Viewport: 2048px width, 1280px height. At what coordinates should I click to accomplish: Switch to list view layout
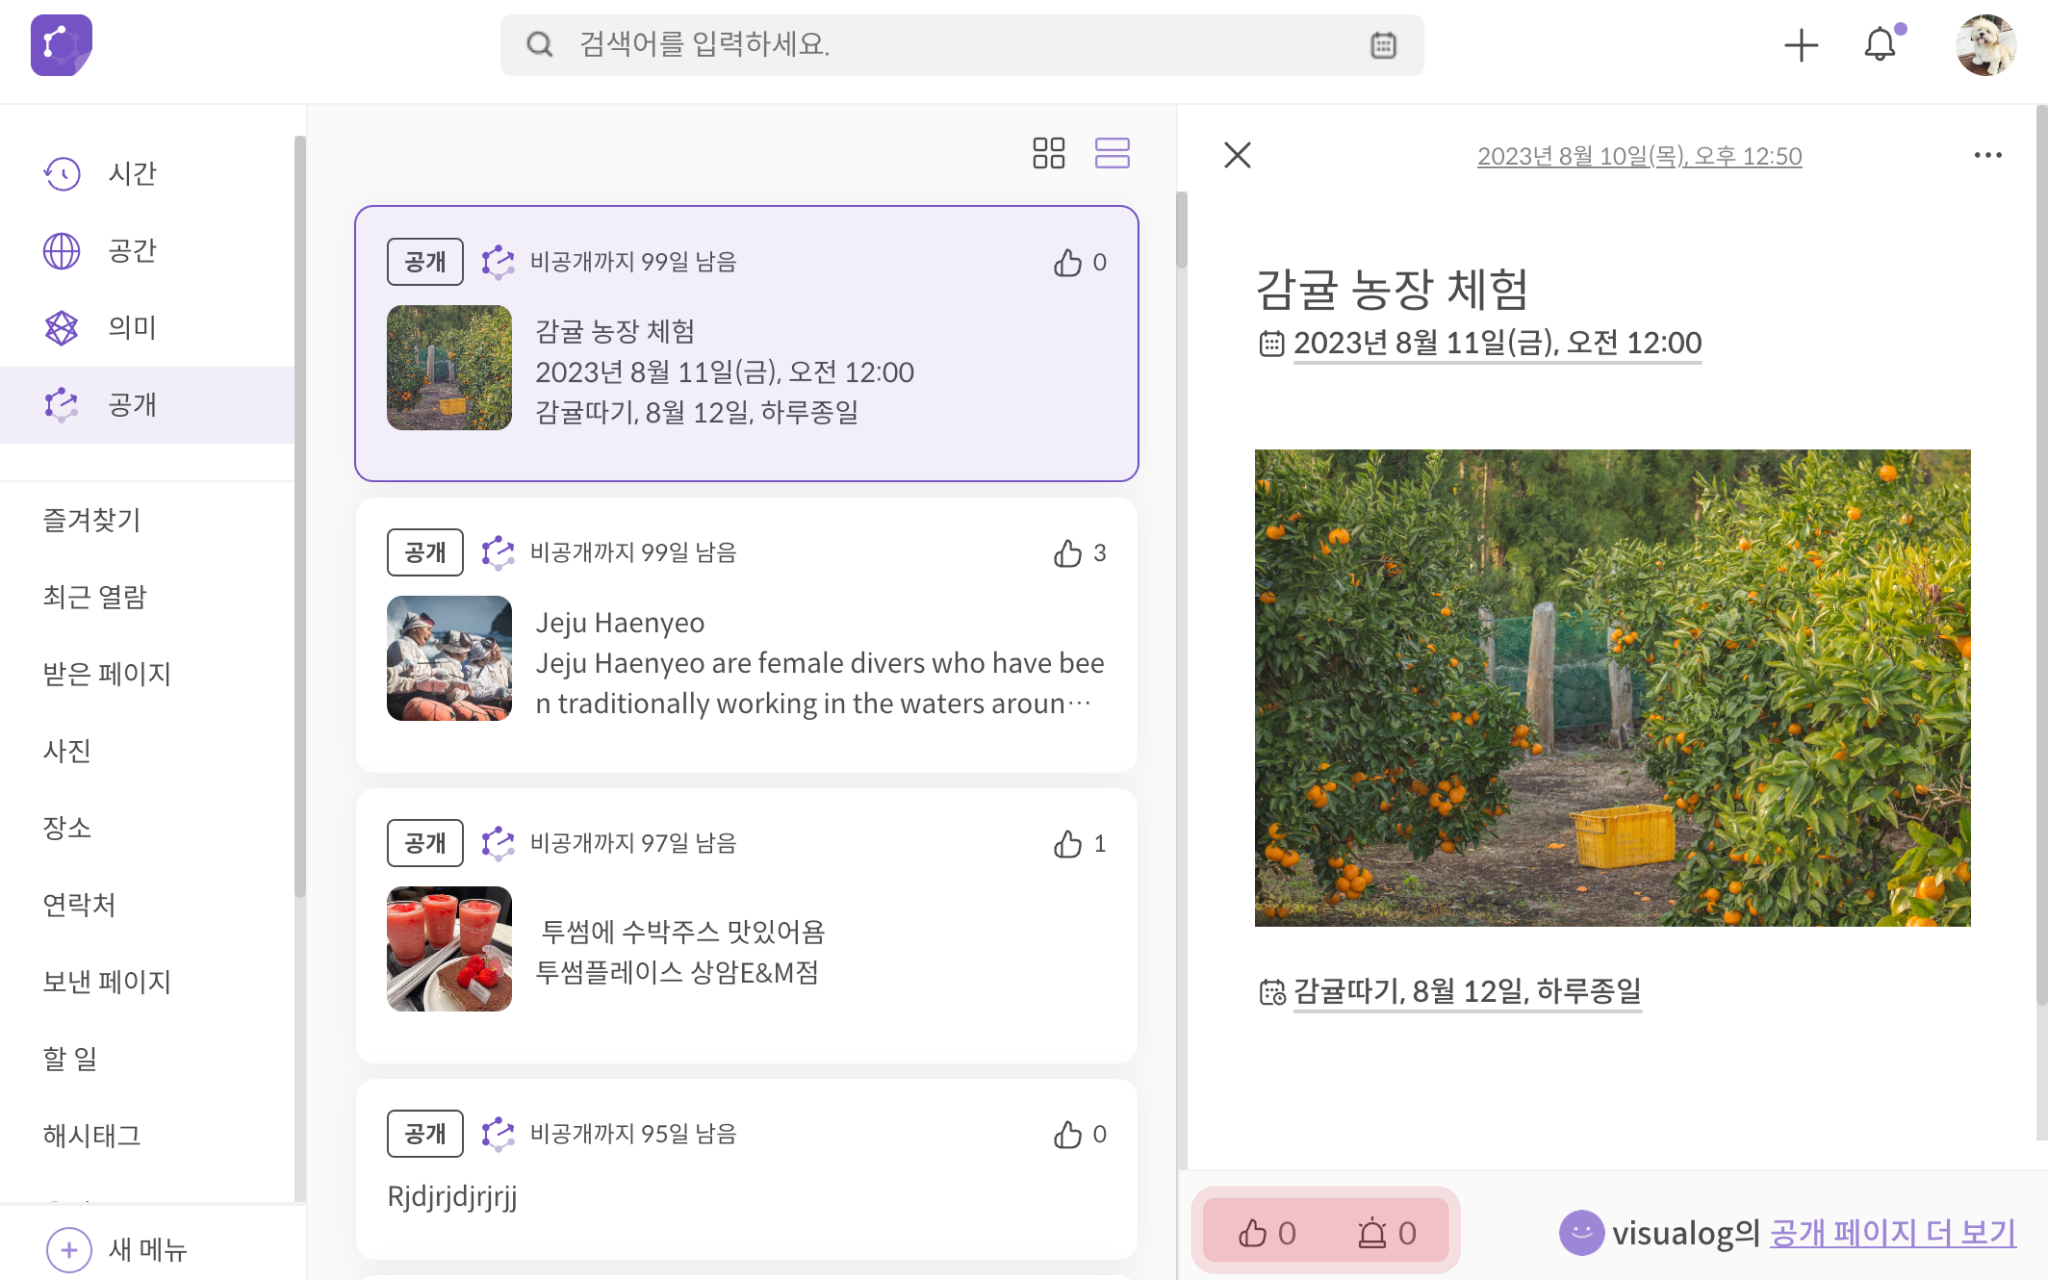1112,153
